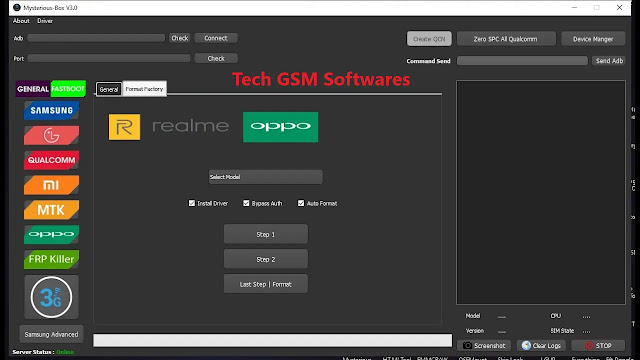The image size is (640, 360).
Task: Click the Version info label
Action: tap(475, 331)
